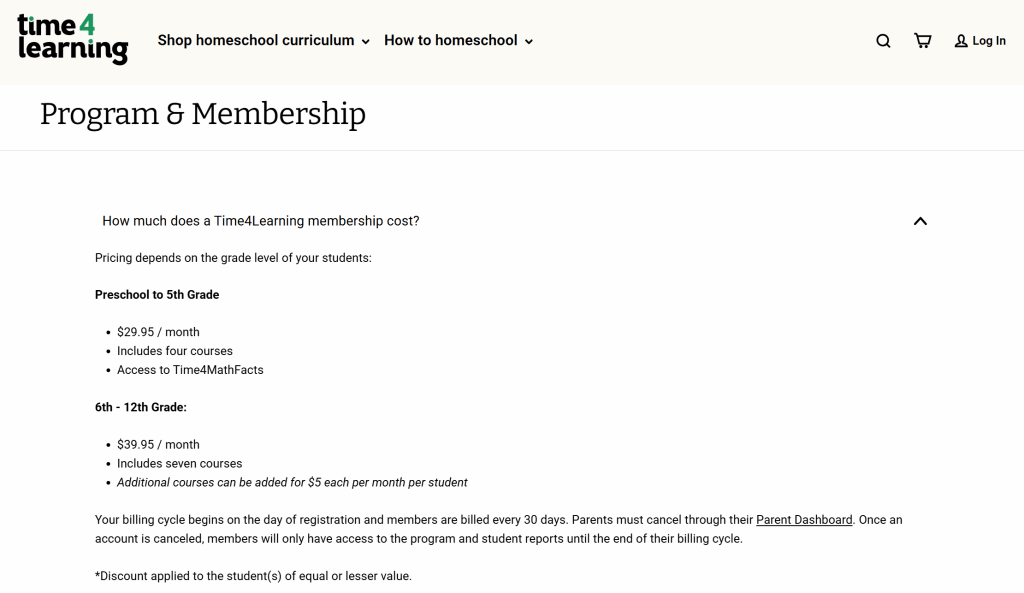Click the Discount applied footnote text
Viewport: 1024px width, 593px height.
(253, 576)
